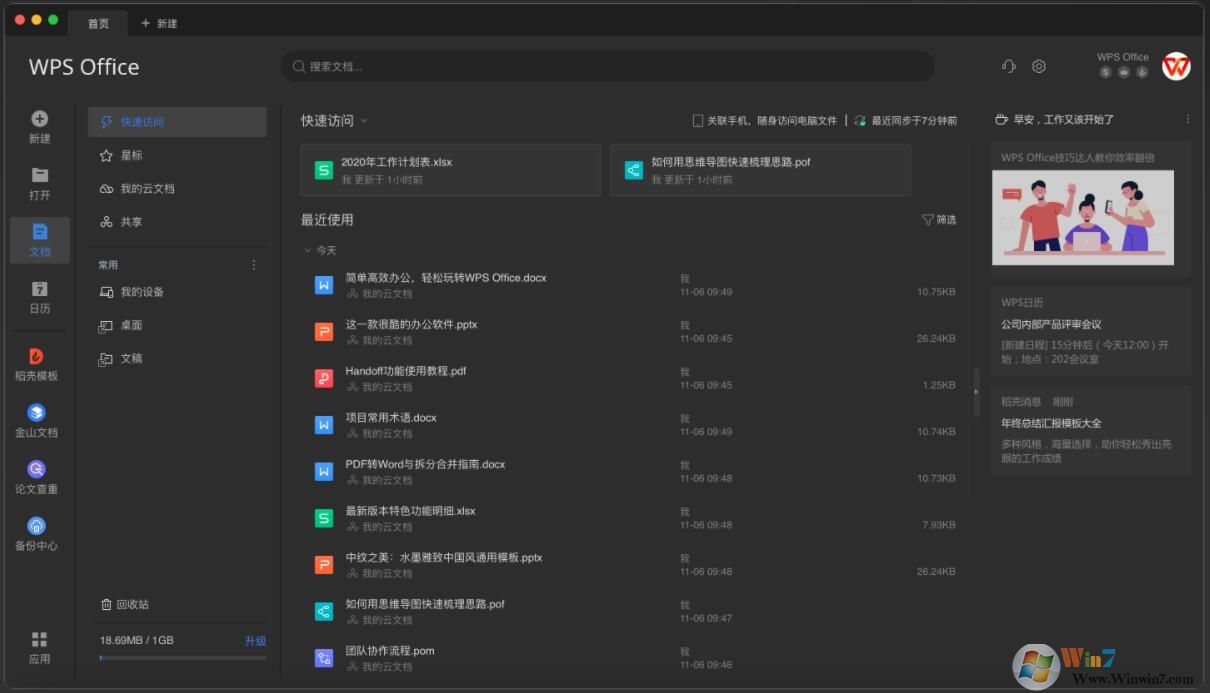Open the 打开 folder icon

[40, 175]
